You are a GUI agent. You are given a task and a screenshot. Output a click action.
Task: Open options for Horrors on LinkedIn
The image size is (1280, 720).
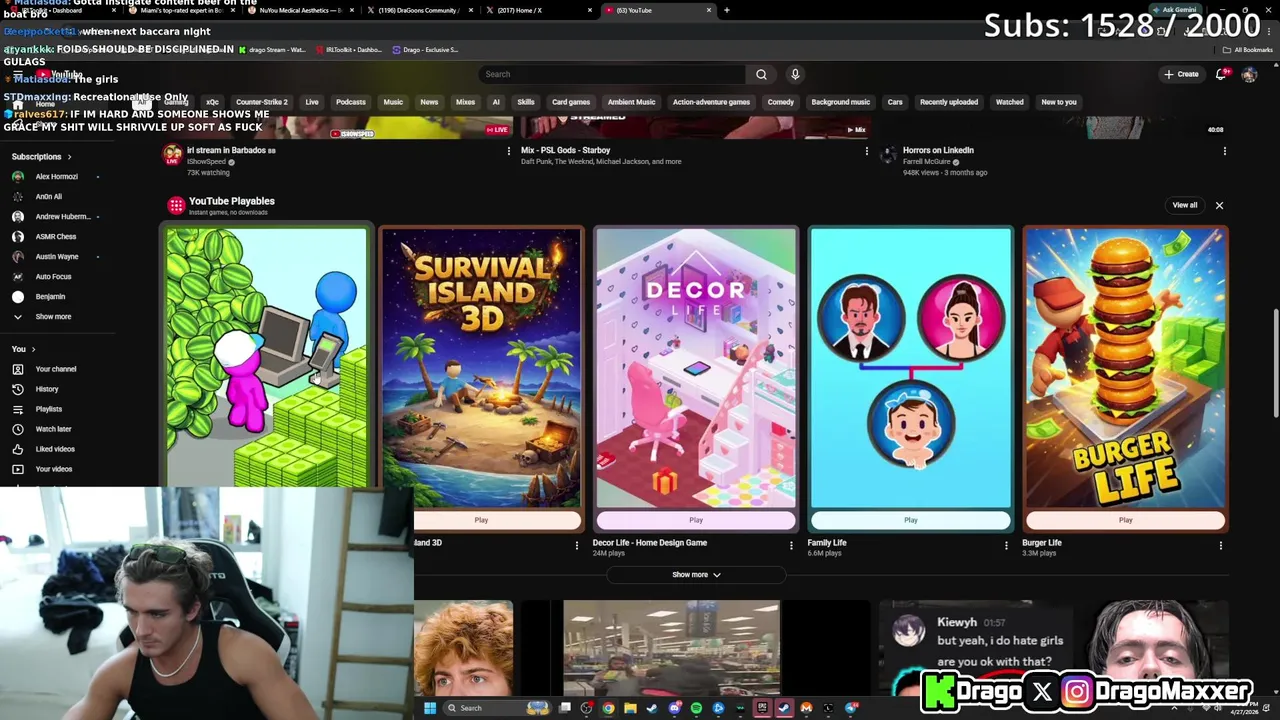click(1225, 151)
